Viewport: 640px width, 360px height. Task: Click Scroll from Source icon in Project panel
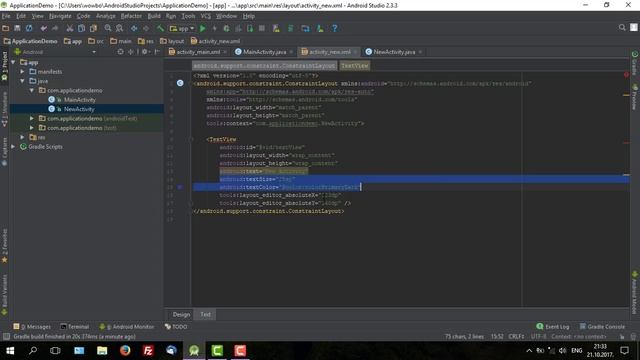click(120, 52)
